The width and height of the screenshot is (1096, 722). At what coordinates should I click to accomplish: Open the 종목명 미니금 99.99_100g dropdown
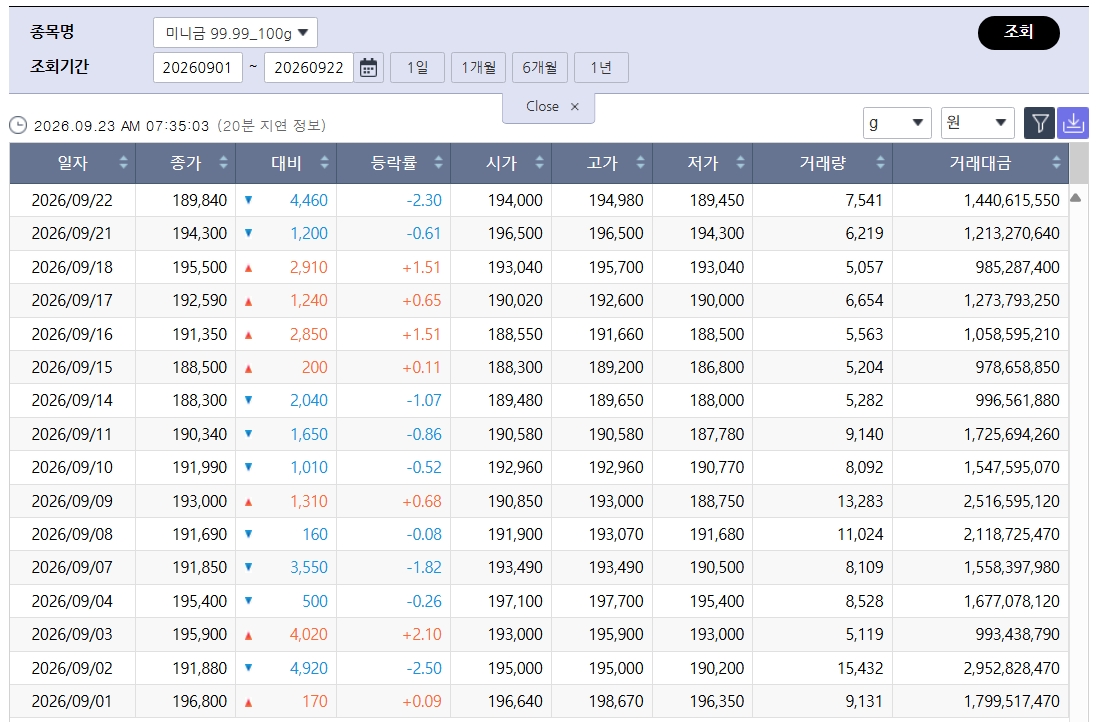235,33
